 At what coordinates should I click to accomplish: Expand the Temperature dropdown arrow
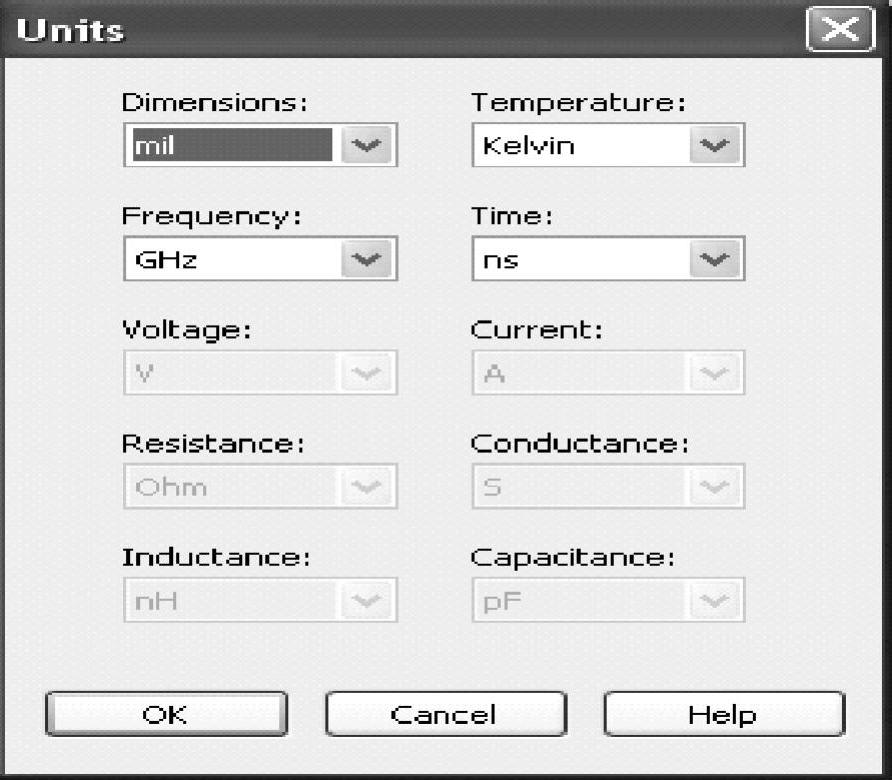716,146
